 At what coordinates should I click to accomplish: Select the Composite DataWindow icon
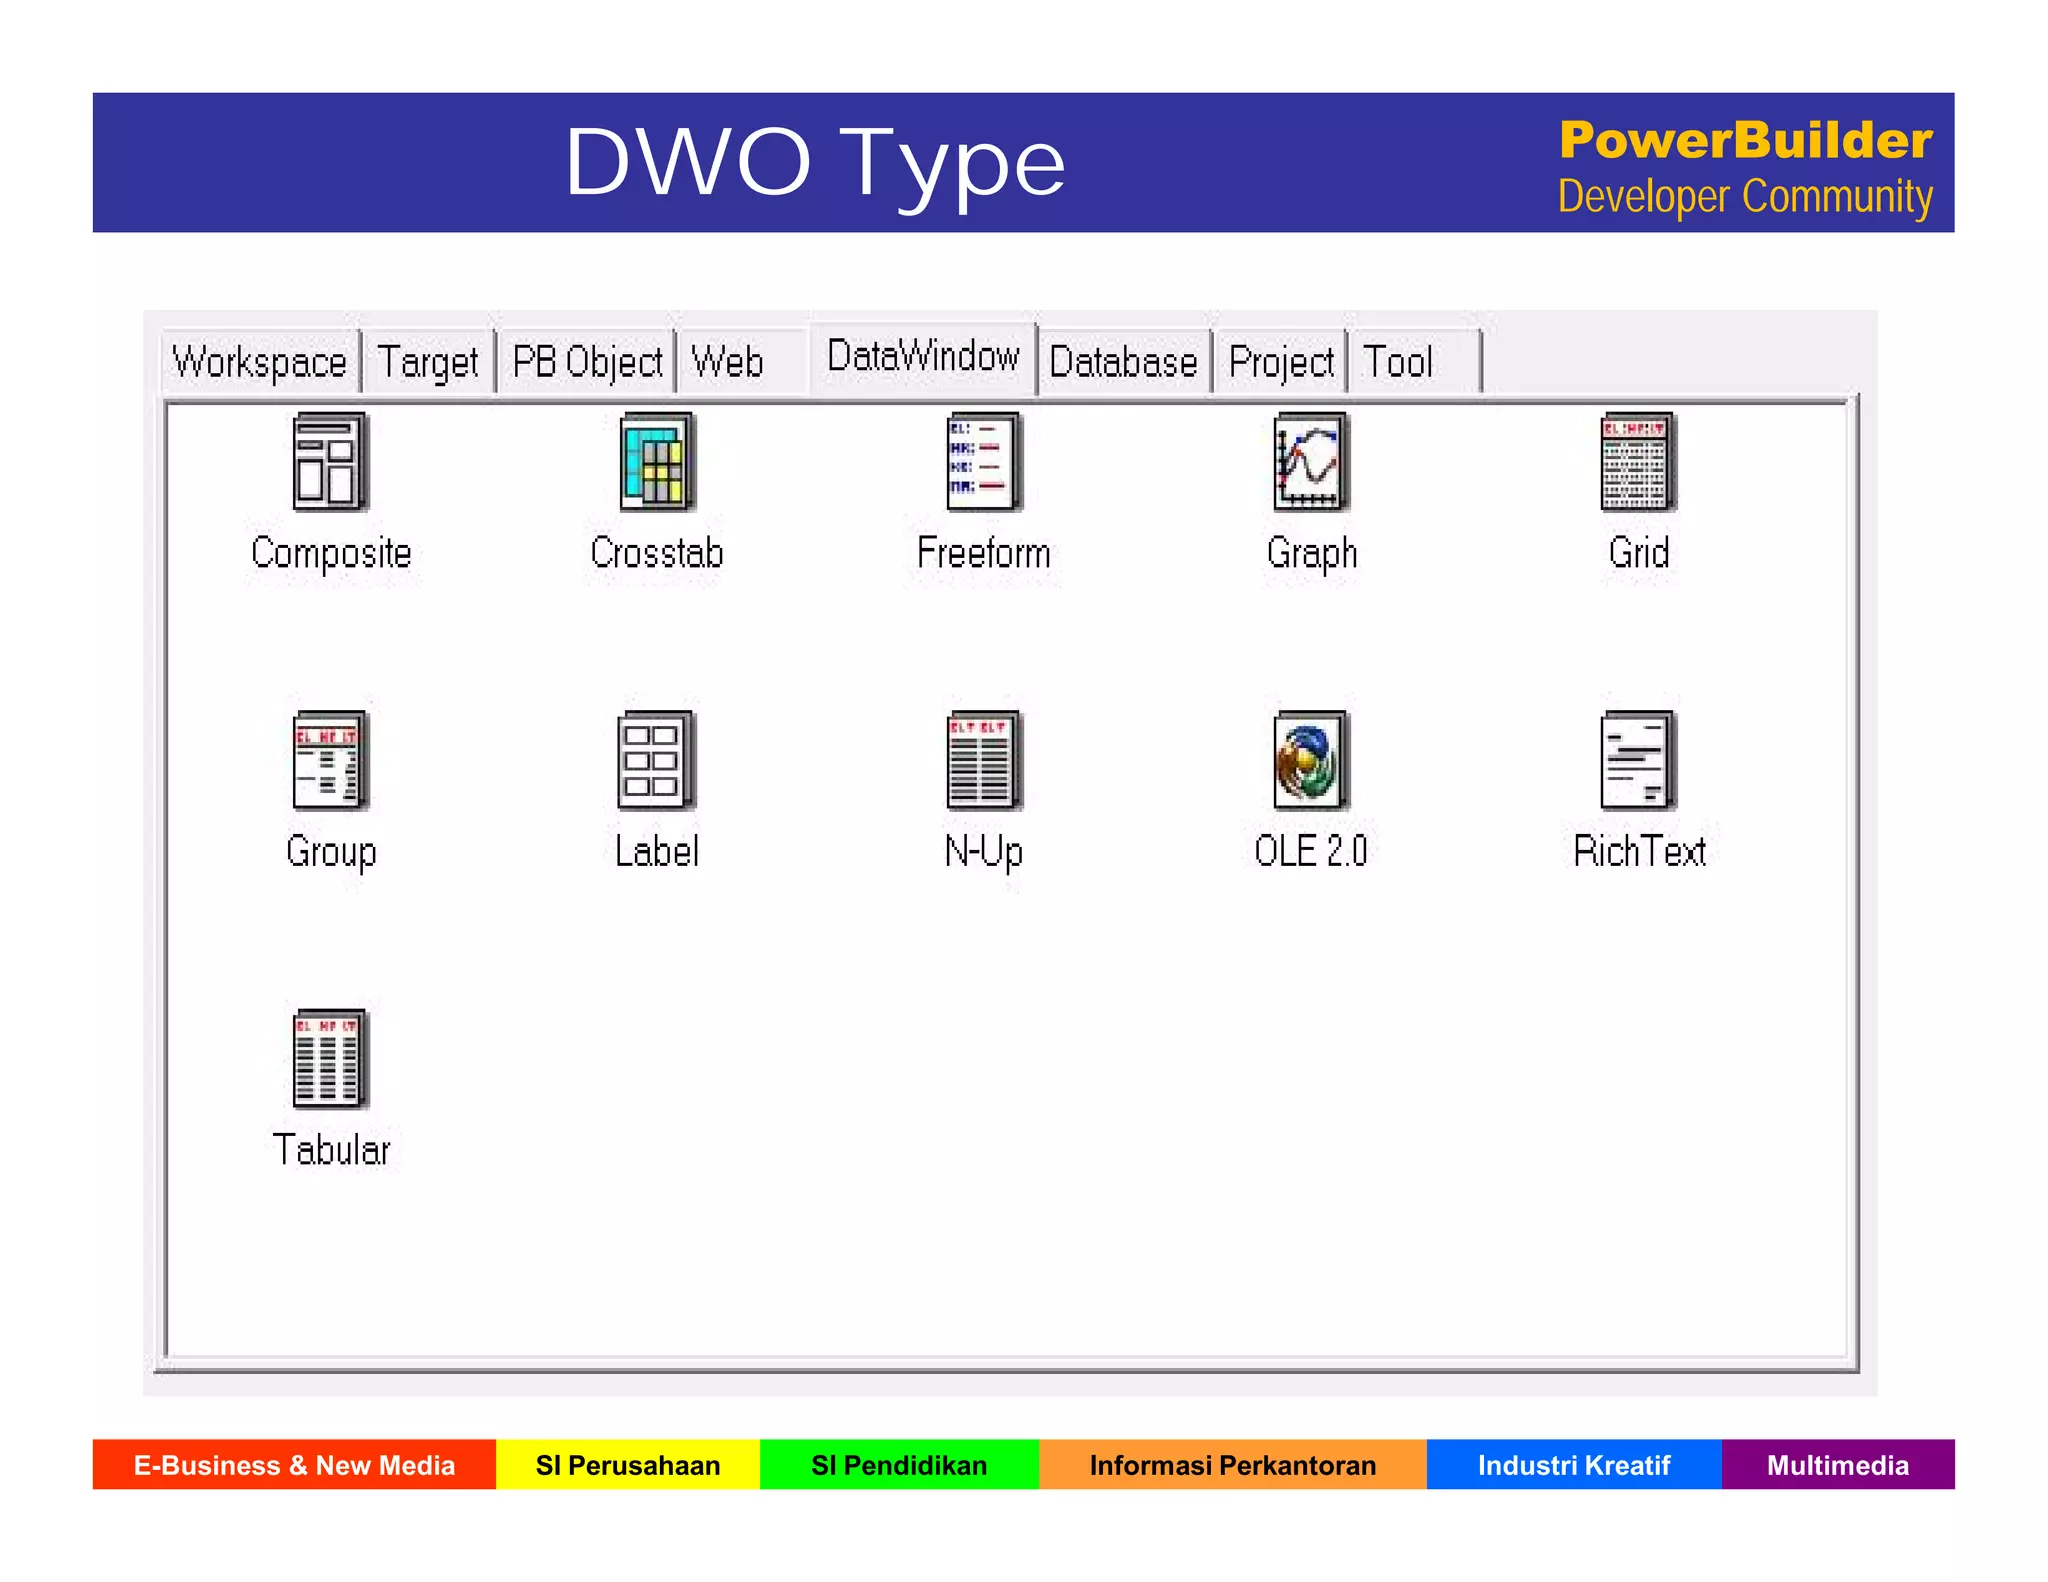point(330,462)
